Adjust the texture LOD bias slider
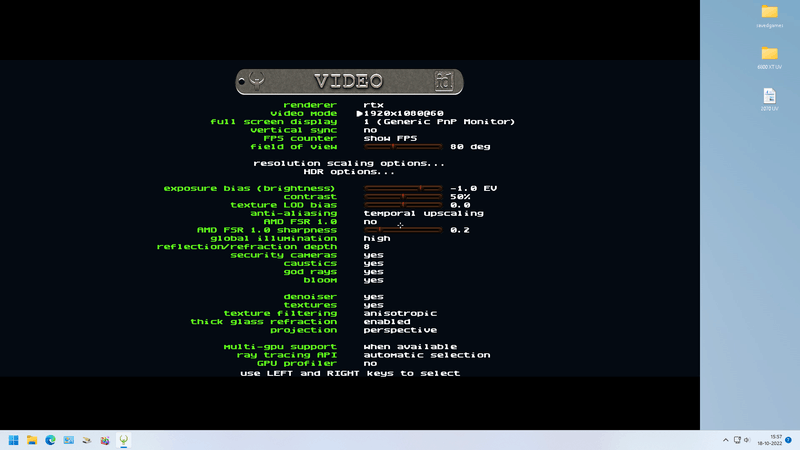The width and height of the screenshot is (800, 450). pyautogui.click(x=403, y=205)
